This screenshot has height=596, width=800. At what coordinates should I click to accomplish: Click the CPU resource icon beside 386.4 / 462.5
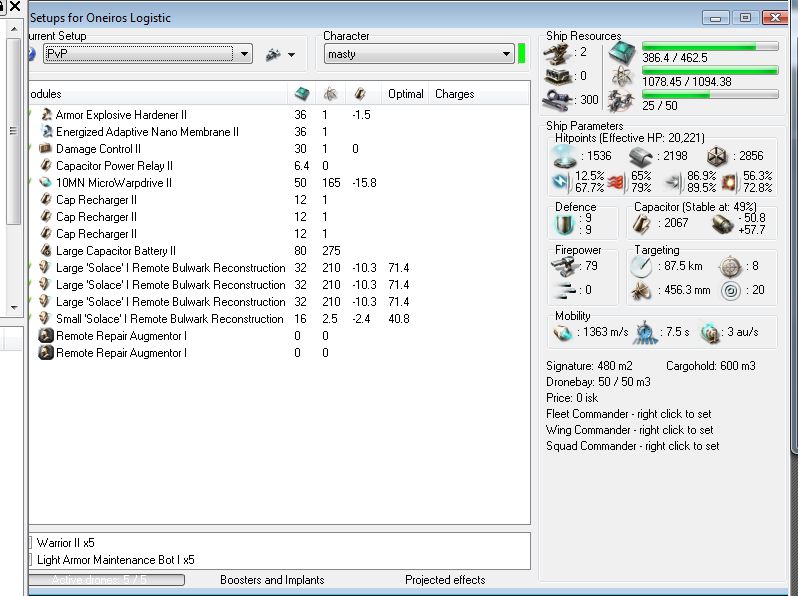[622, 53]
